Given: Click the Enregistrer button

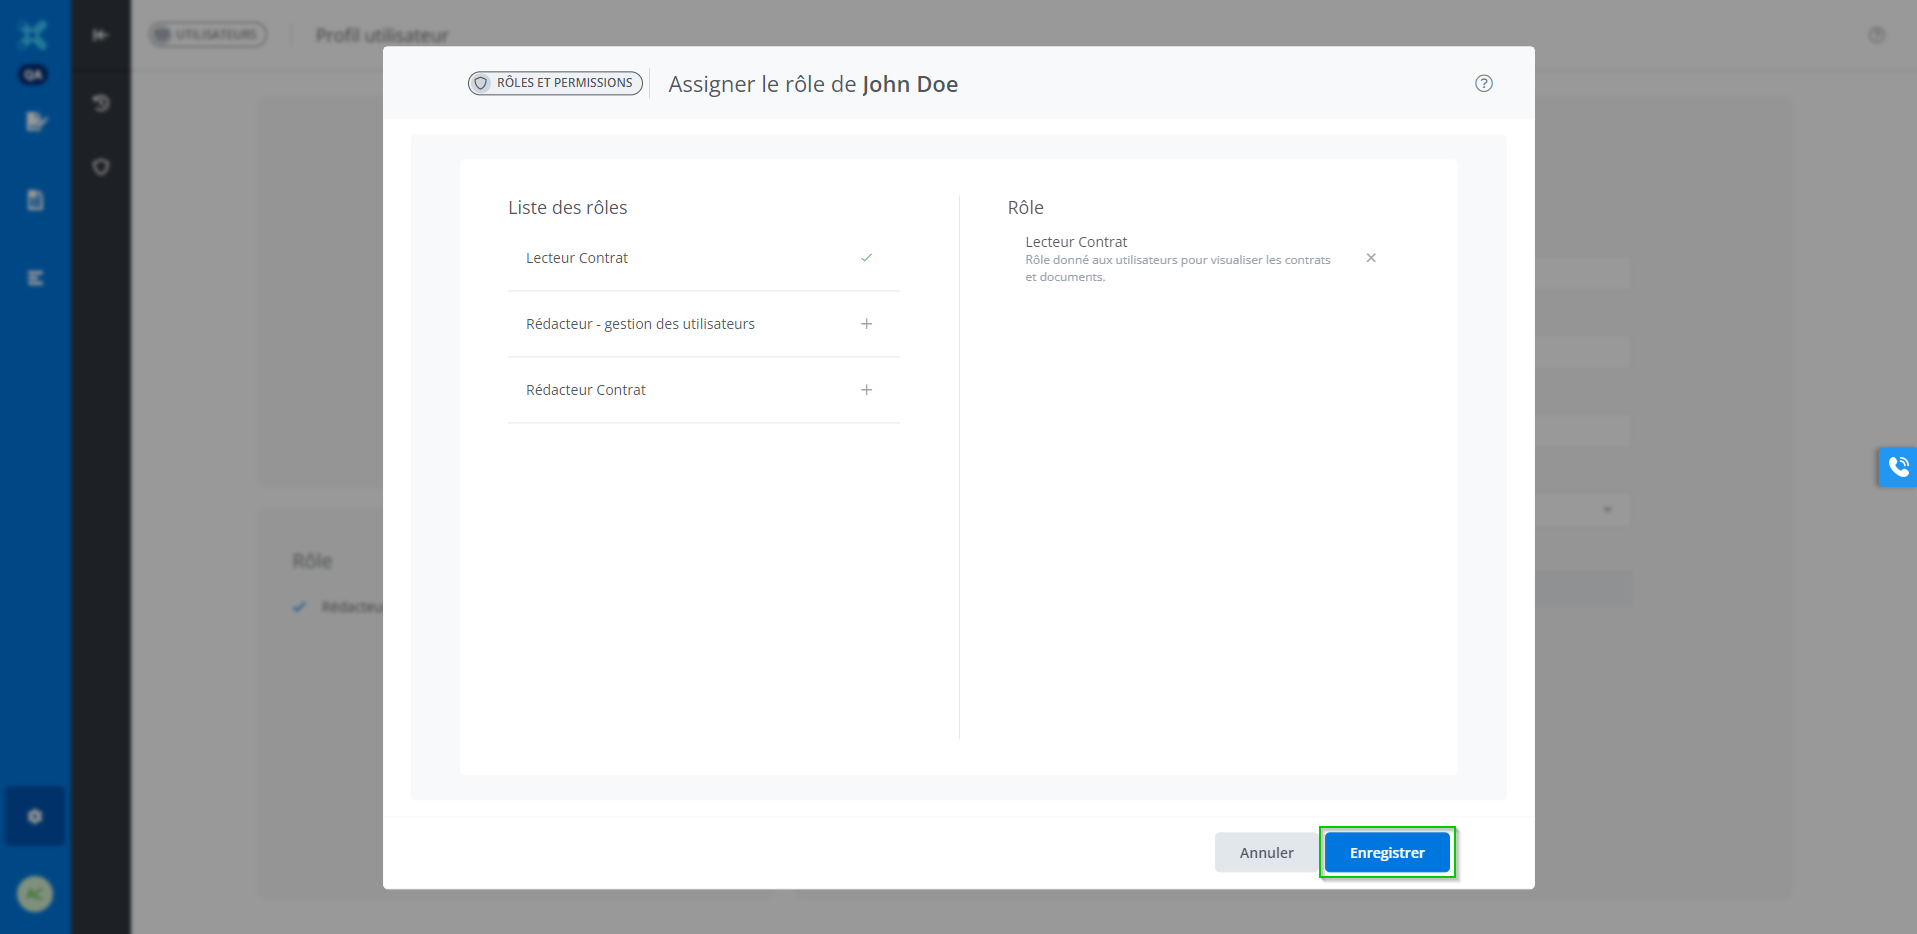Looking at the screenshot, I should pyautogui.click(x=1386, y=853).
